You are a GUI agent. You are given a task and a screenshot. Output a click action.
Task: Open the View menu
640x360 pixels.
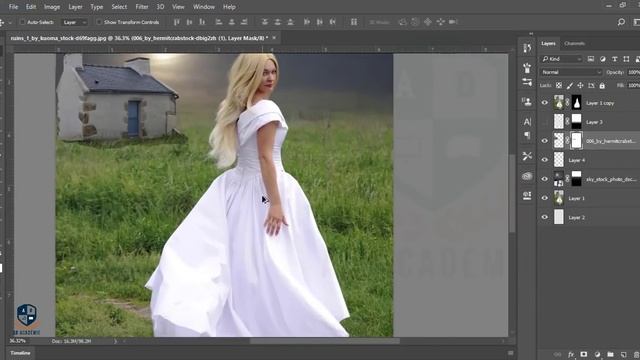pyautogui.click(x=178, y=7)
